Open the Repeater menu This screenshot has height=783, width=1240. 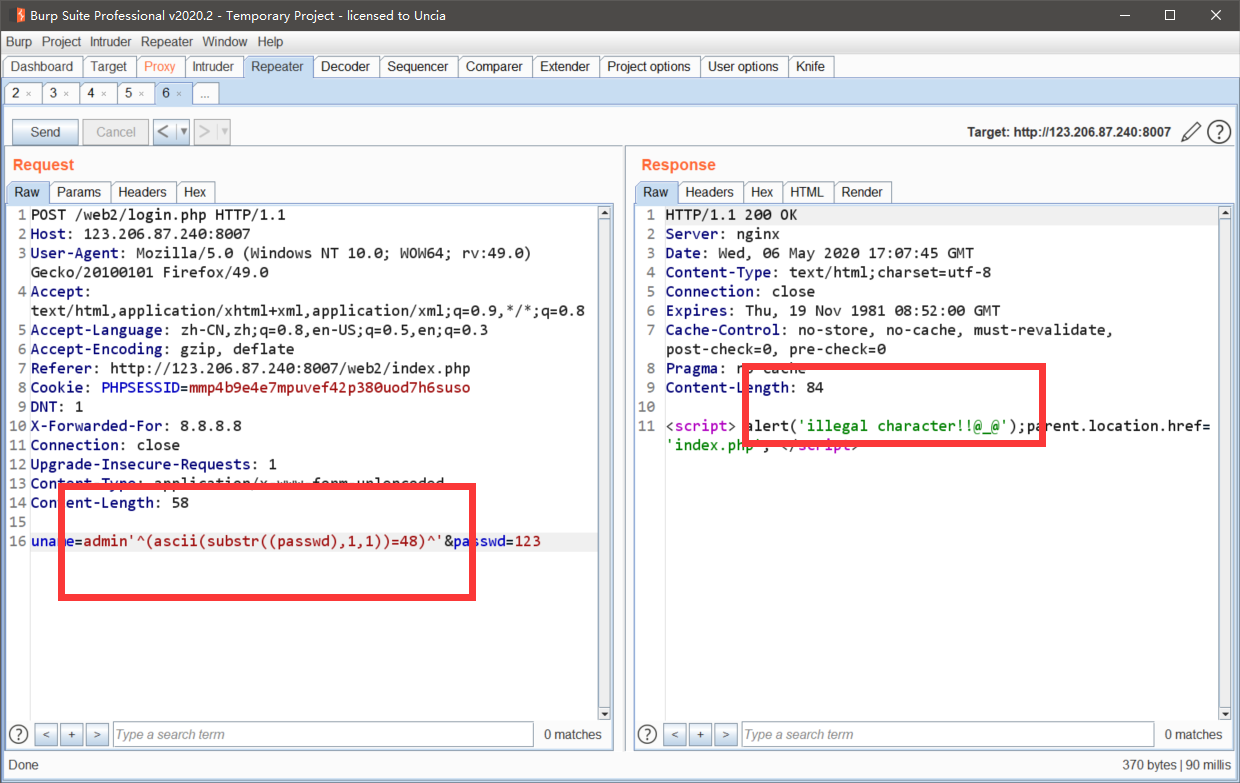(x=167, y=42)
